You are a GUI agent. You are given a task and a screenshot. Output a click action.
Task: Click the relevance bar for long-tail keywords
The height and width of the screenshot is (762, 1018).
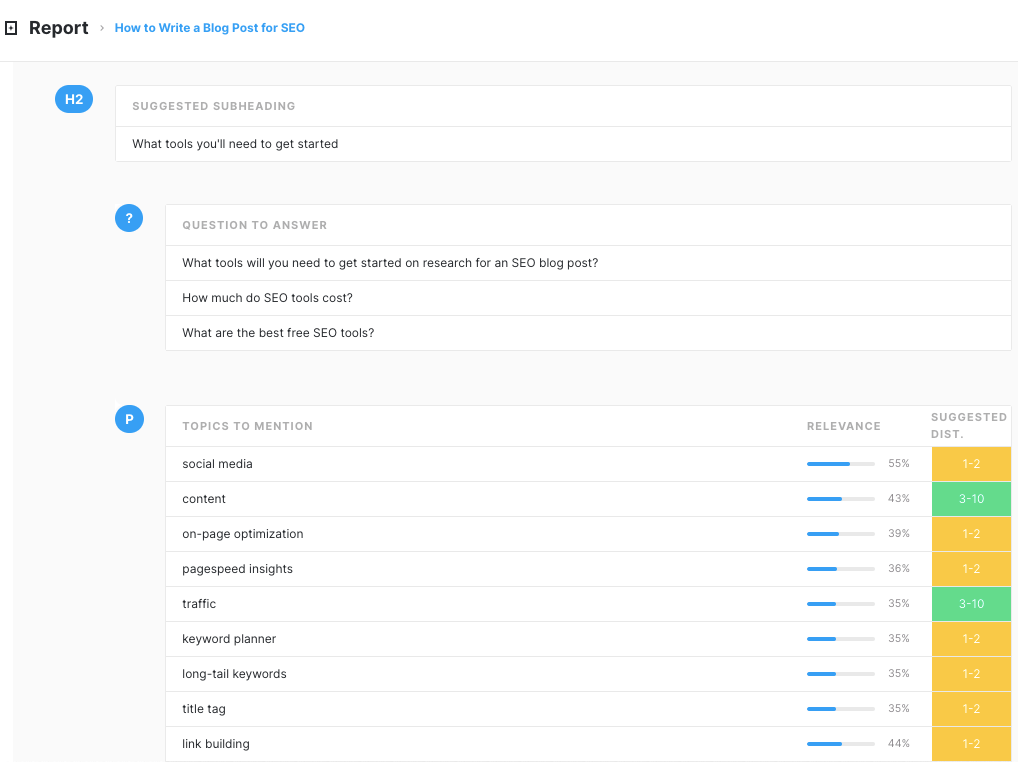840,674
